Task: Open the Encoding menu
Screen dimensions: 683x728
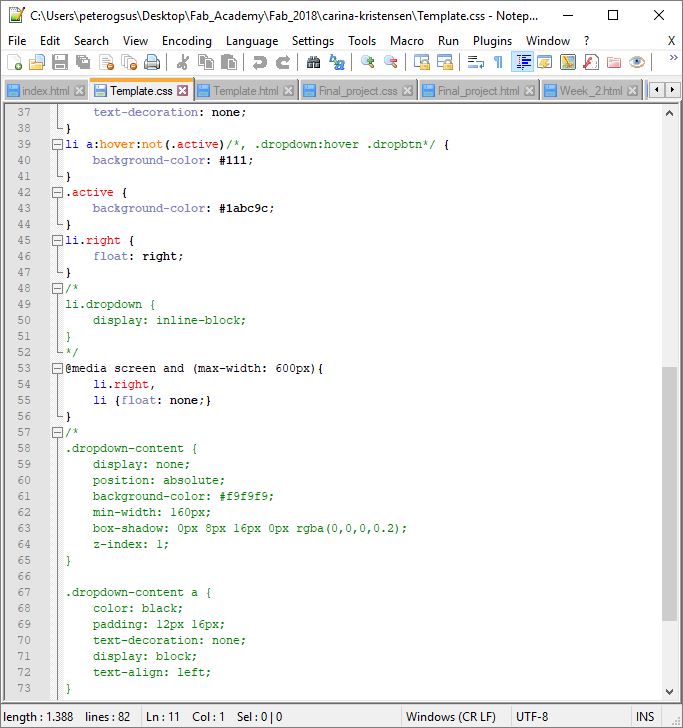Action: point(187,41)
